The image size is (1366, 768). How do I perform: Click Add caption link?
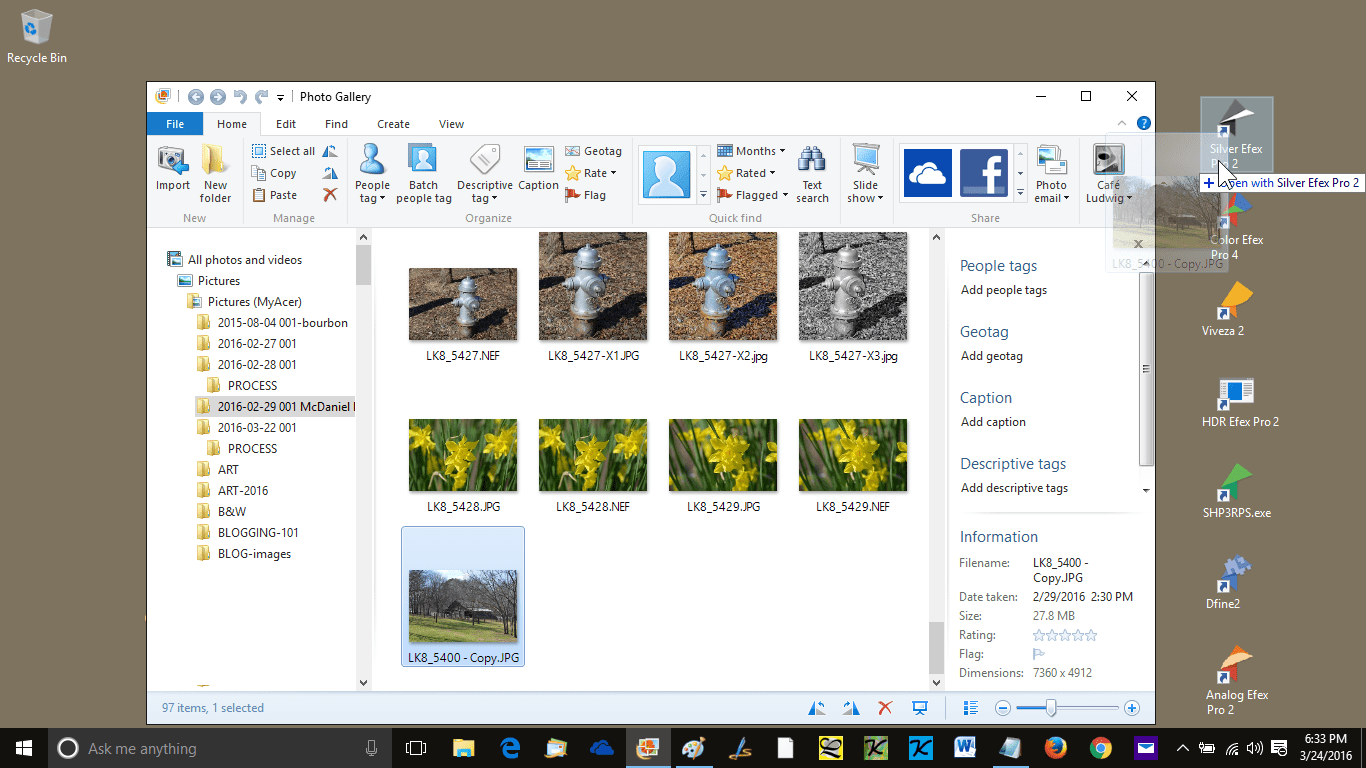[x=993, y=422]
